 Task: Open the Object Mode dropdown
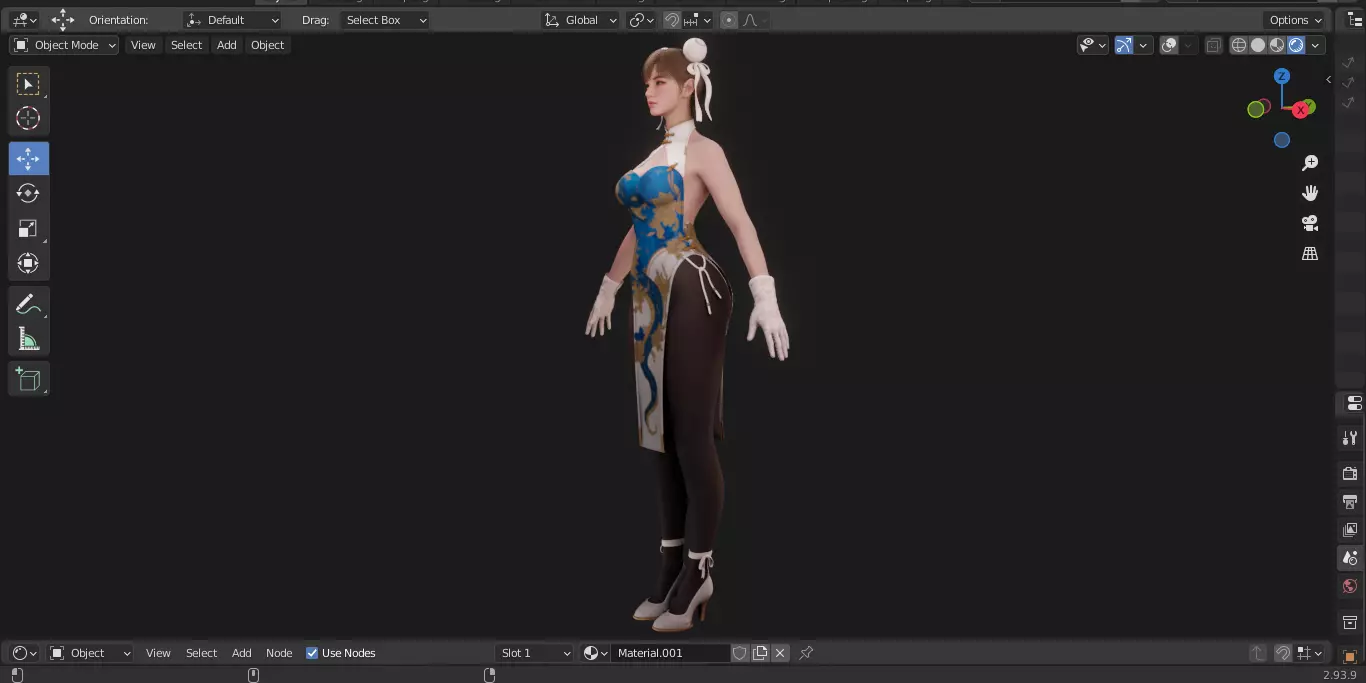pyautogui.click(x=64, y=45)
